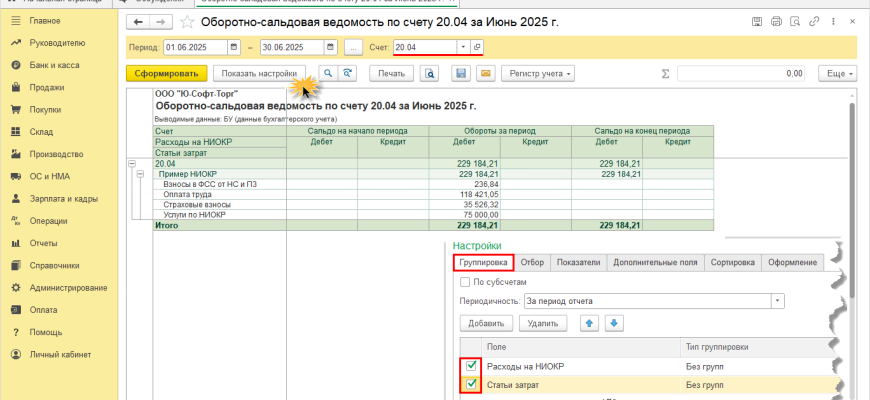Open Зарплата и кадры section in sidebar
The width and height of the screenshot is (870, 400).
[x=63, y=197]
